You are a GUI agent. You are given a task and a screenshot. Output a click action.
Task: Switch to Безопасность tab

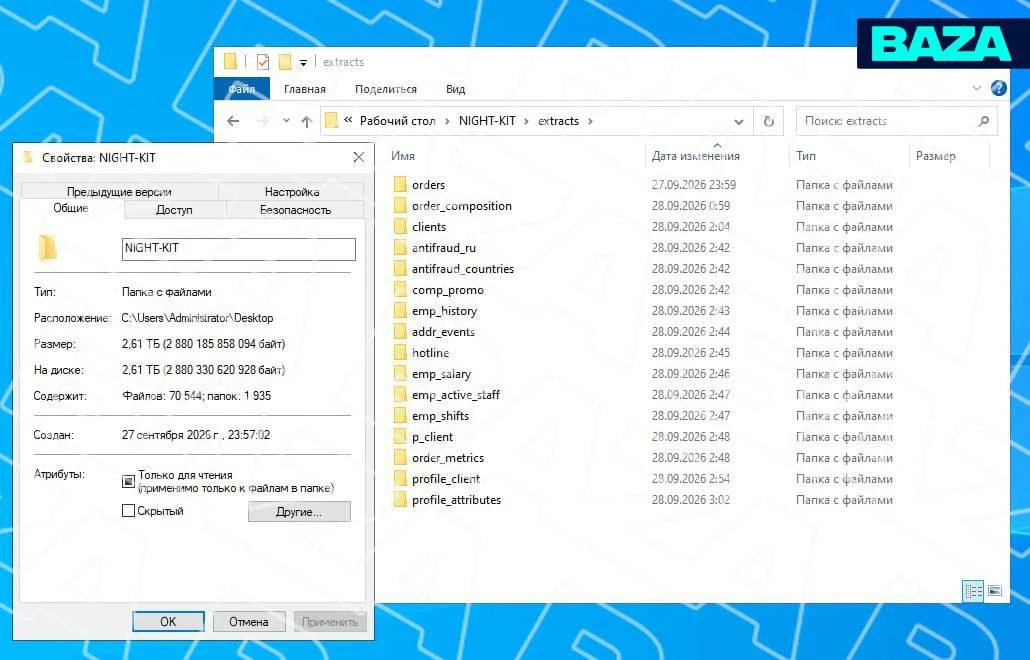click(x=295, y=209)
